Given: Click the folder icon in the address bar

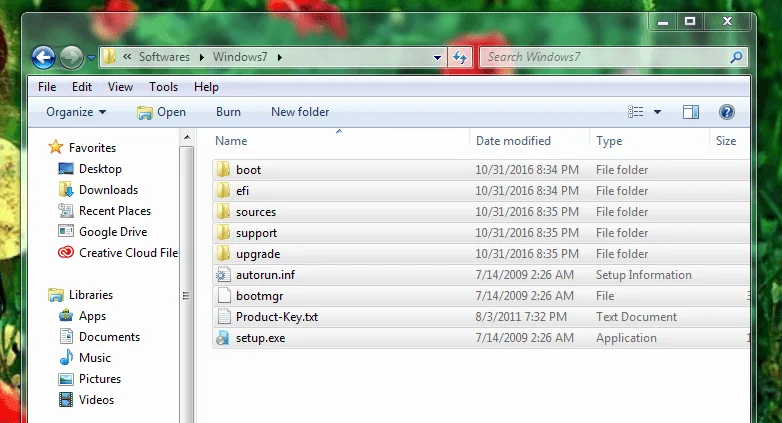Looking at the screenshot, I should pos(109,57).
